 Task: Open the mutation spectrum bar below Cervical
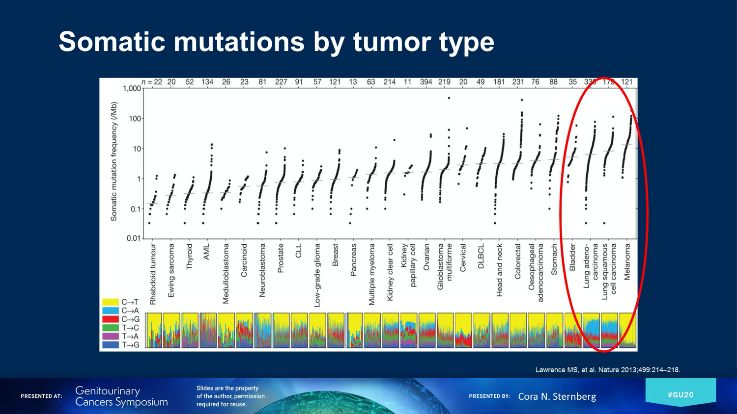pyautogui.click(x=463, y=330)
